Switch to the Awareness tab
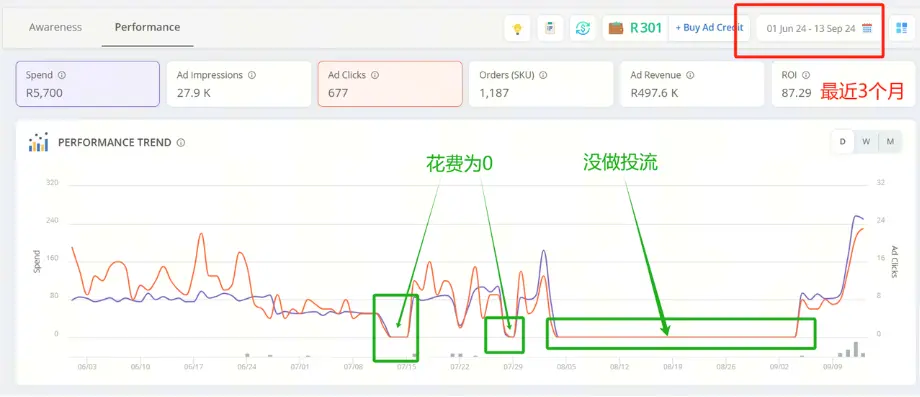This screenshot has height=397, width=920. coord(55,27)
